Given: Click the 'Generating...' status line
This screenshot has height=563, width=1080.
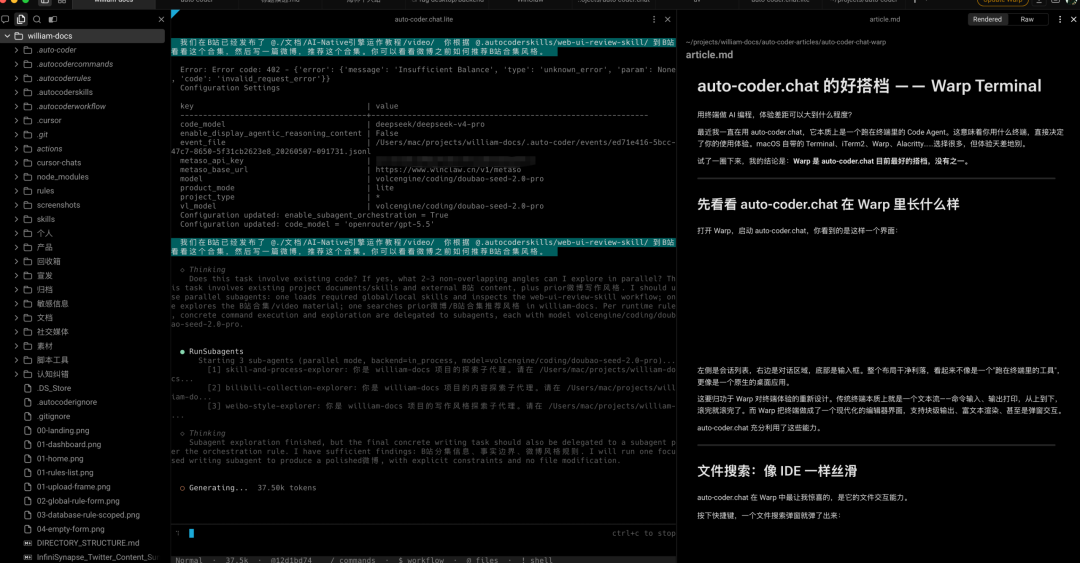Looking at the screenshot, I should [248, 488].
